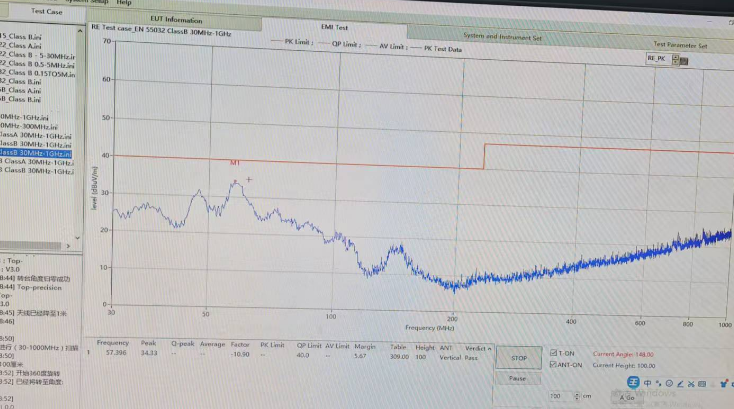Click frequency value 57.396 in results row
This screenshot has height=409, width=734.
[116, 352]
